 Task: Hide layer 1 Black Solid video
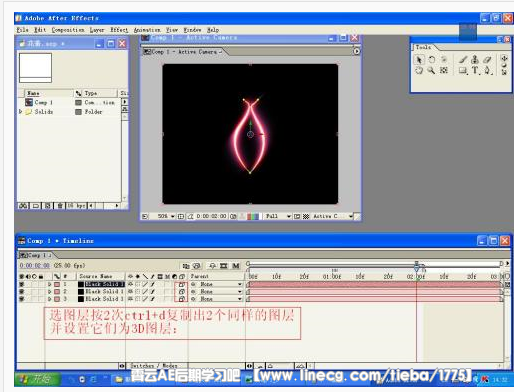[x=22, y=284]
